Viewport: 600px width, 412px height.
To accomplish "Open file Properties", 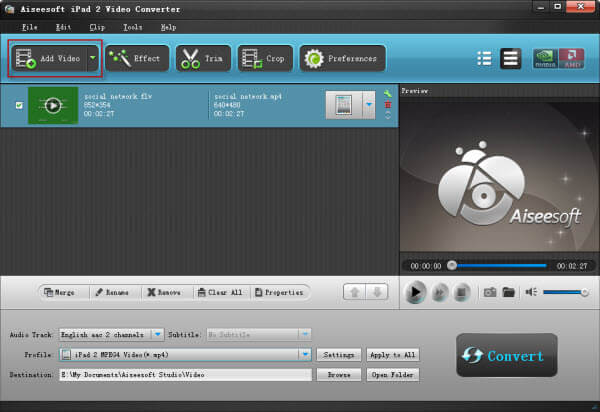I will point(279,292).
